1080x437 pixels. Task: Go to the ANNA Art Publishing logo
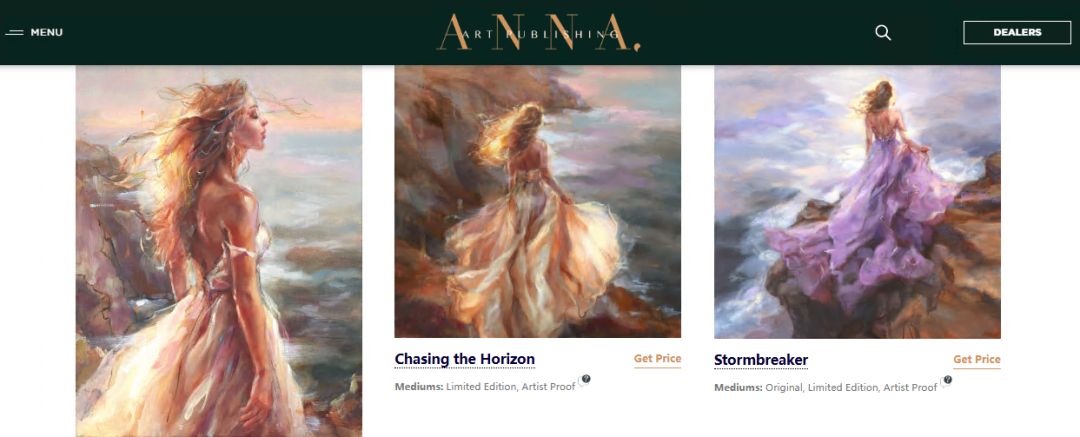pos(539,32)
